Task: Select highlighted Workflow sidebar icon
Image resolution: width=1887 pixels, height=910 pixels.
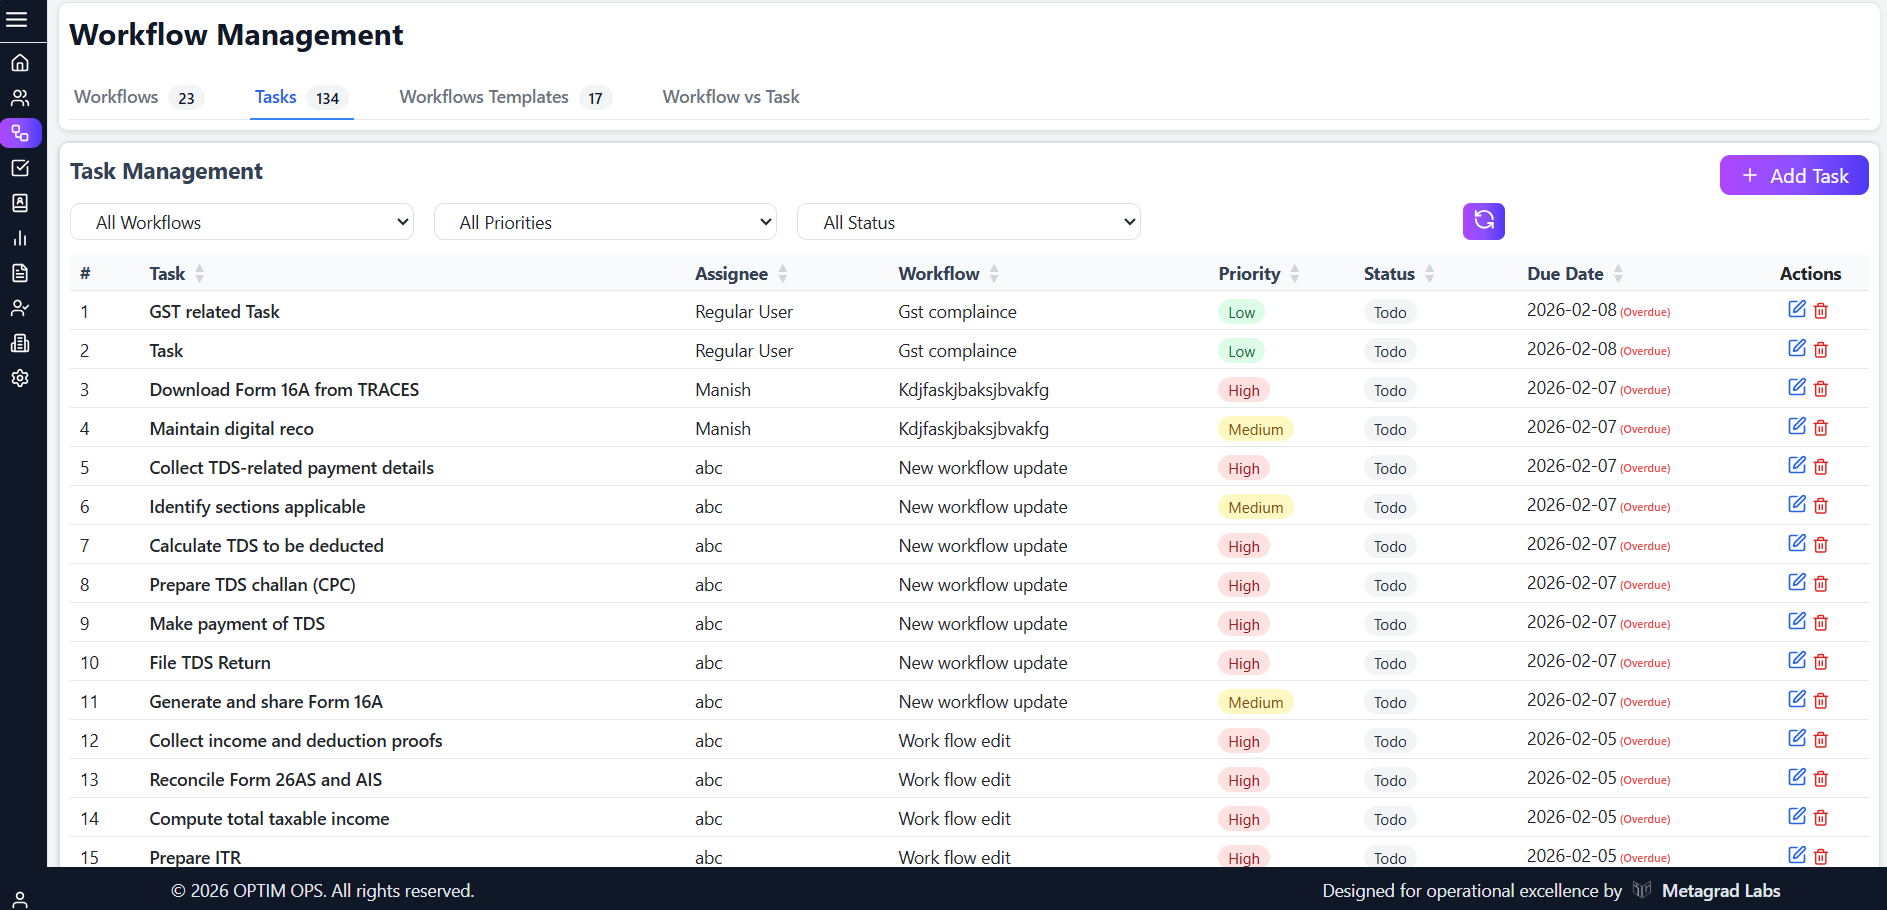Action: [20, 133]
